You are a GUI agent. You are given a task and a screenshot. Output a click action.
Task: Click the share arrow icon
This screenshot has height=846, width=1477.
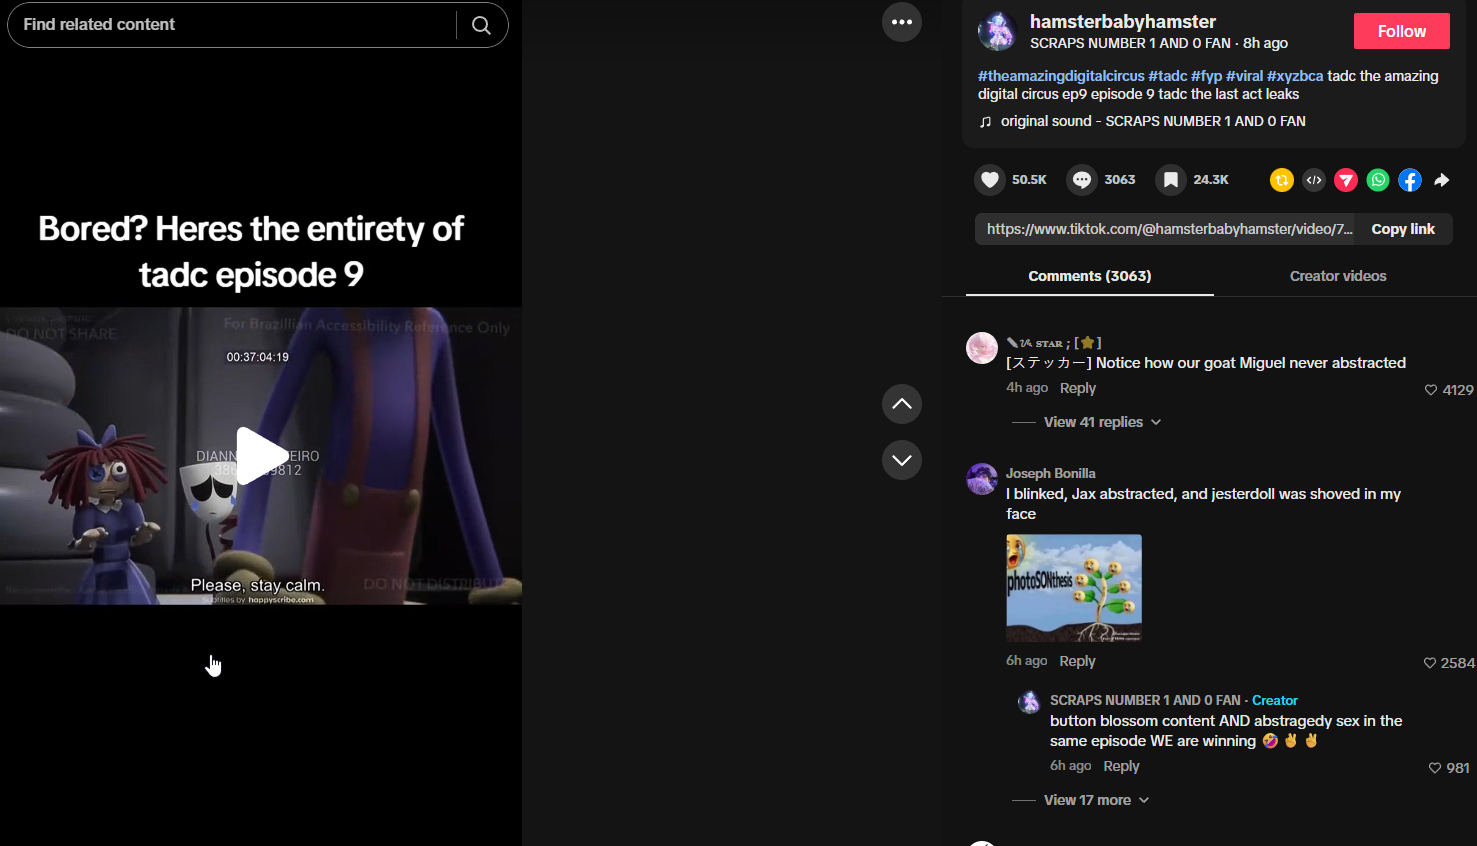pyautogui.click(x=1442, y=180)
